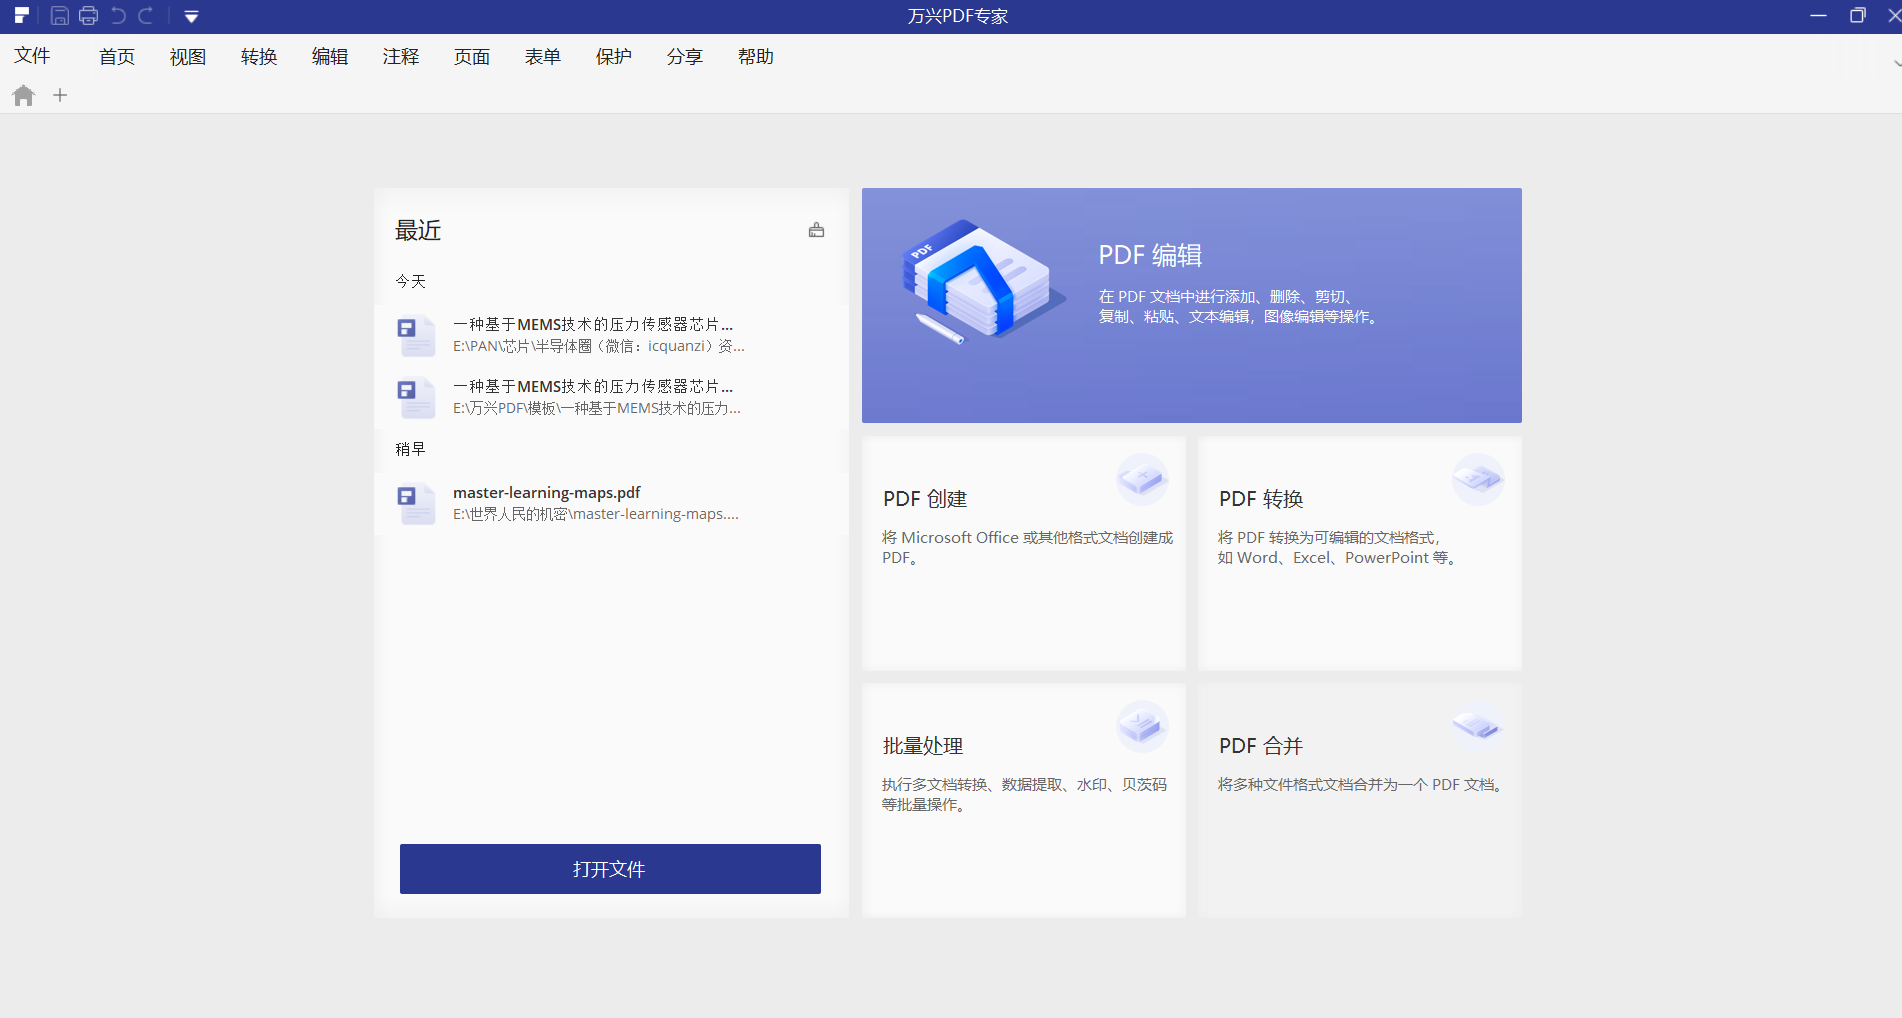Undo the last action

118,15
